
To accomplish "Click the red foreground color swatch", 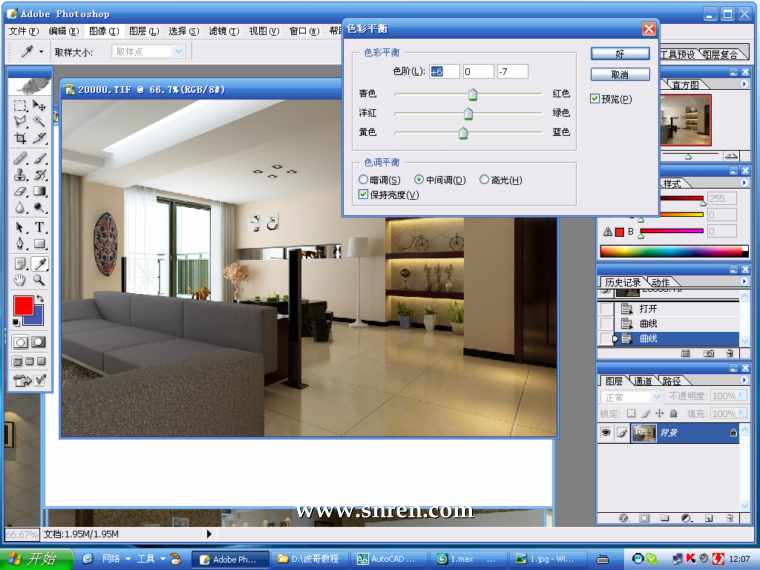I will pyautogui.click(x=23, y=305).
